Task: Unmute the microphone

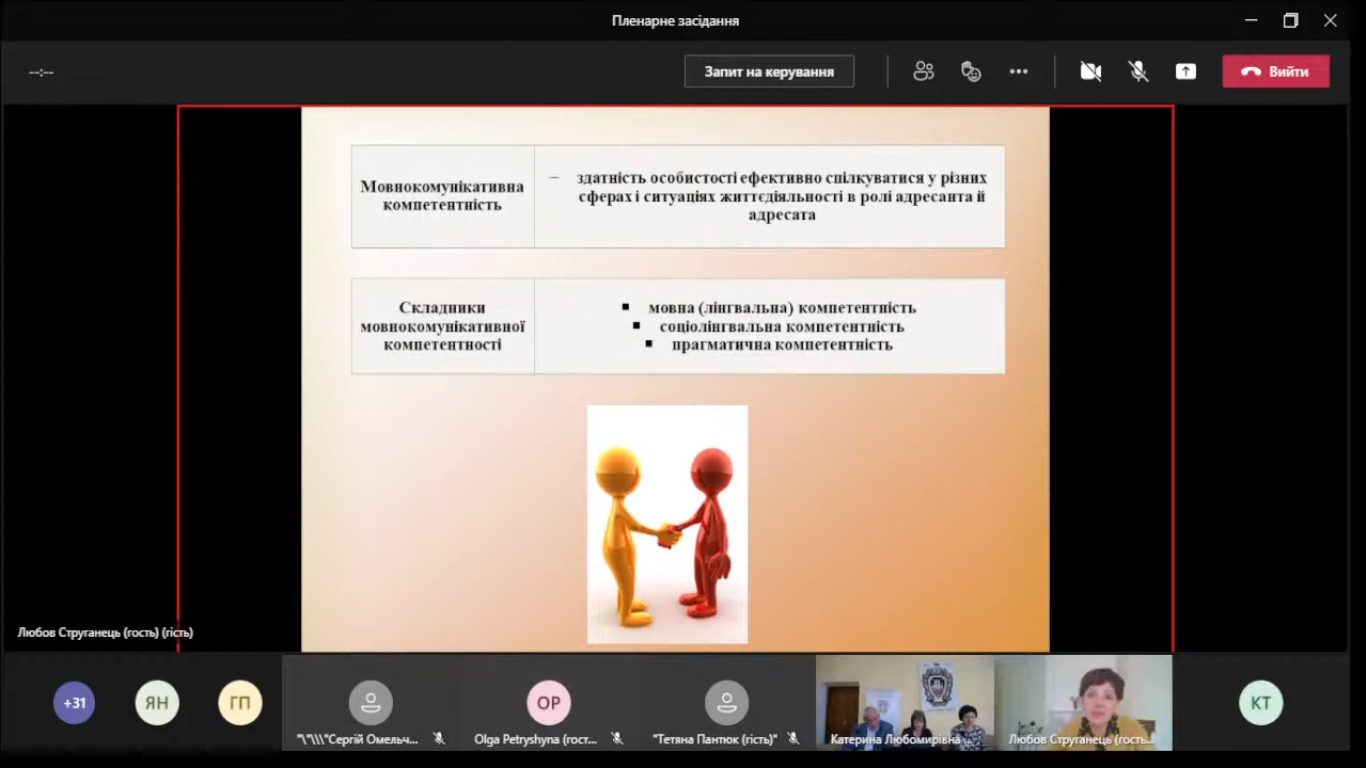Action: coord(1138,72)
